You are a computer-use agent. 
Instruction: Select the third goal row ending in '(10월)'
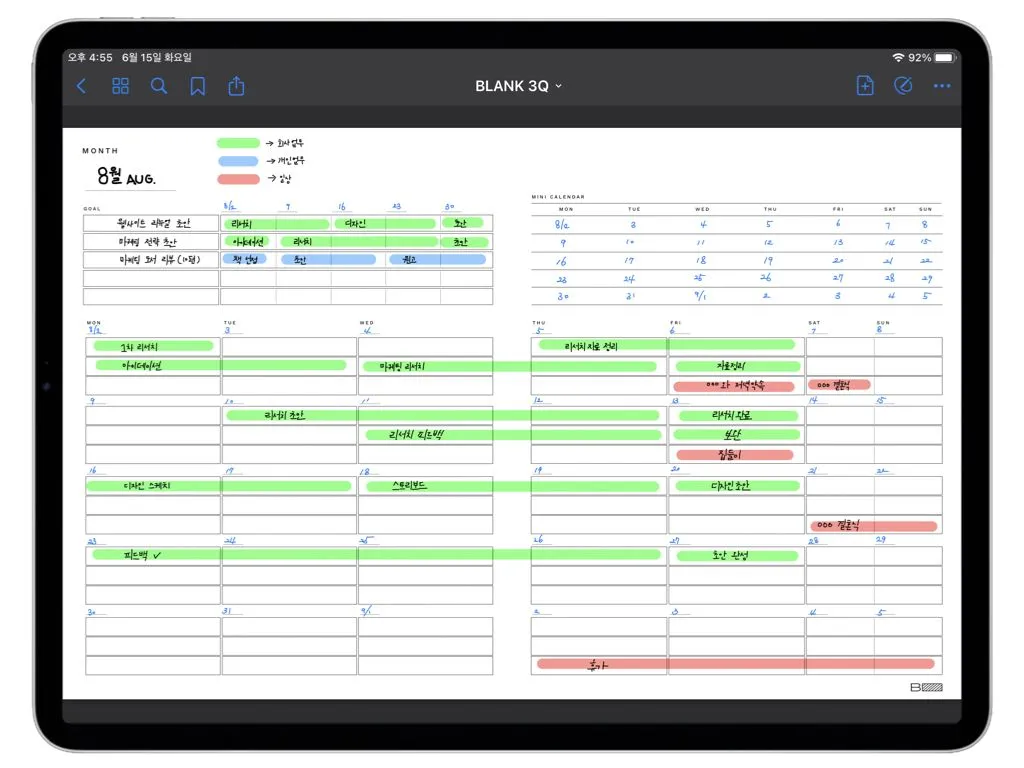(151, 260)
